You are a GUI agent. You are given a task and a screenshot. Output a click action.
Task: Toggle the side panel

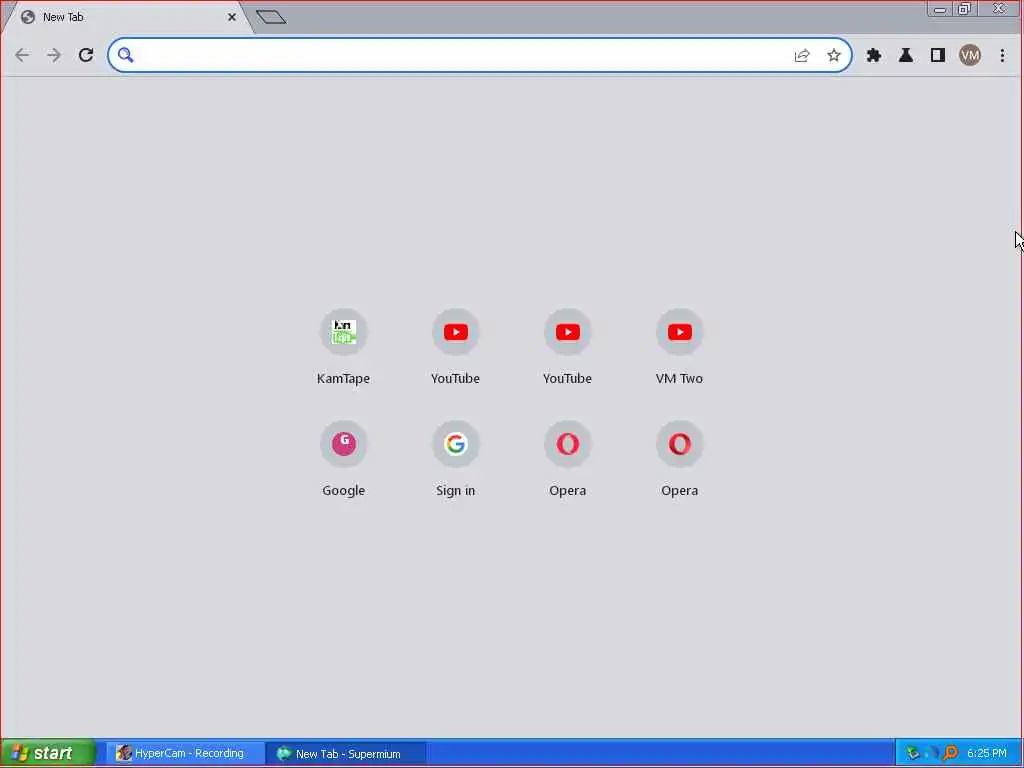938,56
